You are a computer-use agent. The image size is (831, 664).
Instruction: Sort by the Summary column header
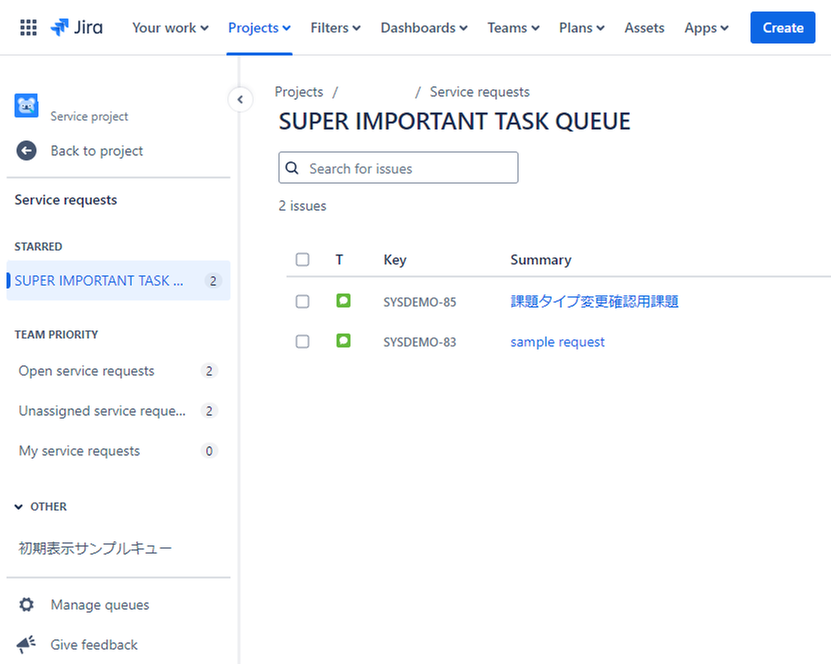541,260
